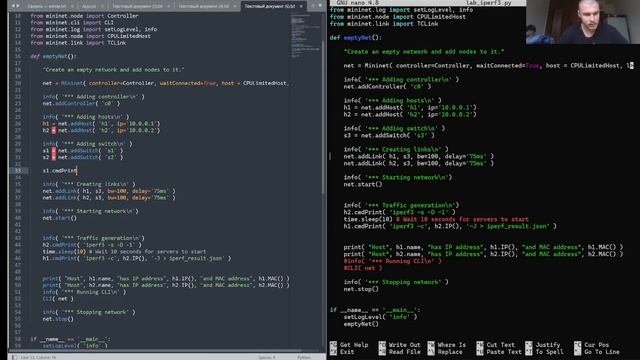Click Where Is shortcut in nano
This screenshot has height=360, width=640.
447,345
